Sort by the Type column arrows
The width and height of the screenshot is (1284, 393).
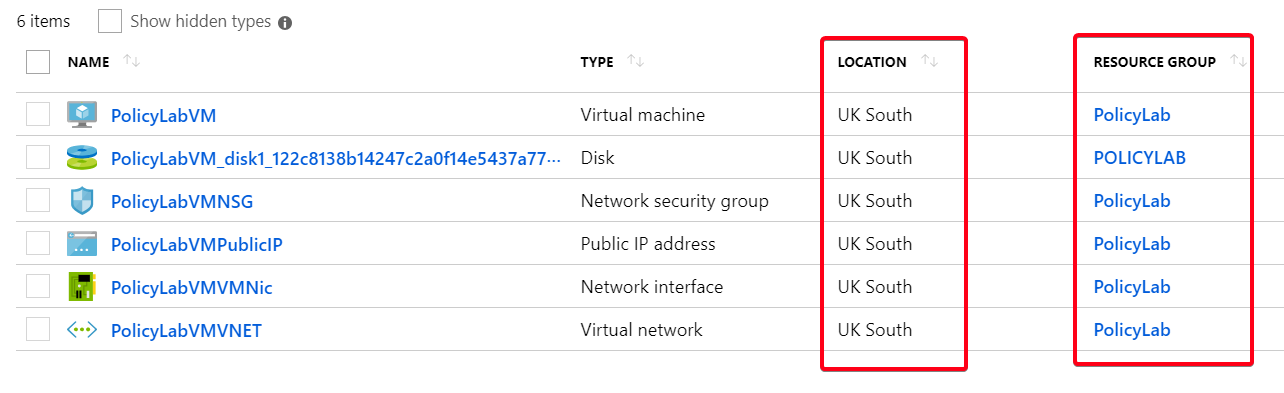635,62
